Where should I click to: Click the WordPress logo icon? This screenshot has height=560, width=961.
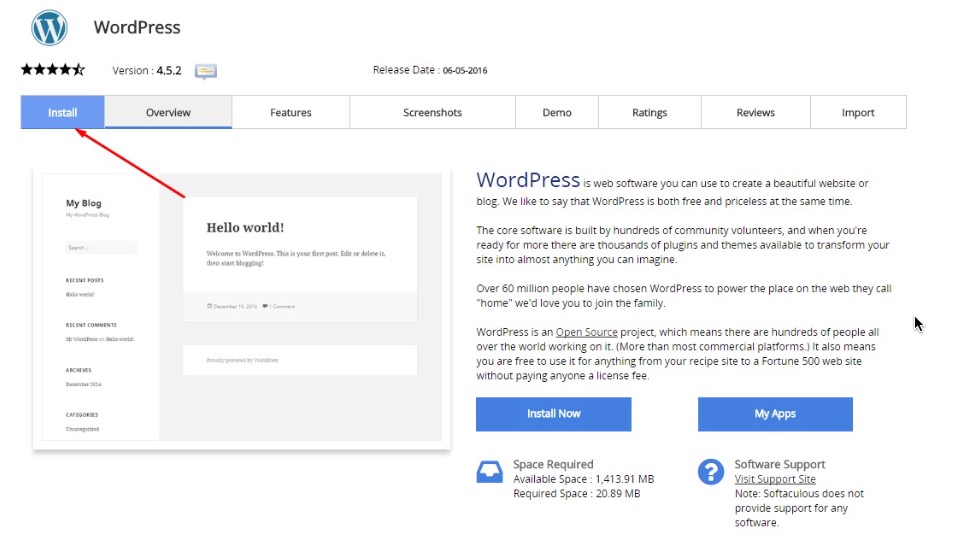[49, 28]
